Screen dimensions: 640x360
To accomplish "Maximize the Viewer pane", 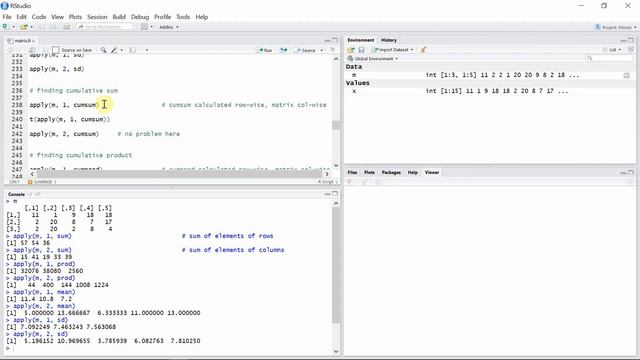I will coord(631,173).
